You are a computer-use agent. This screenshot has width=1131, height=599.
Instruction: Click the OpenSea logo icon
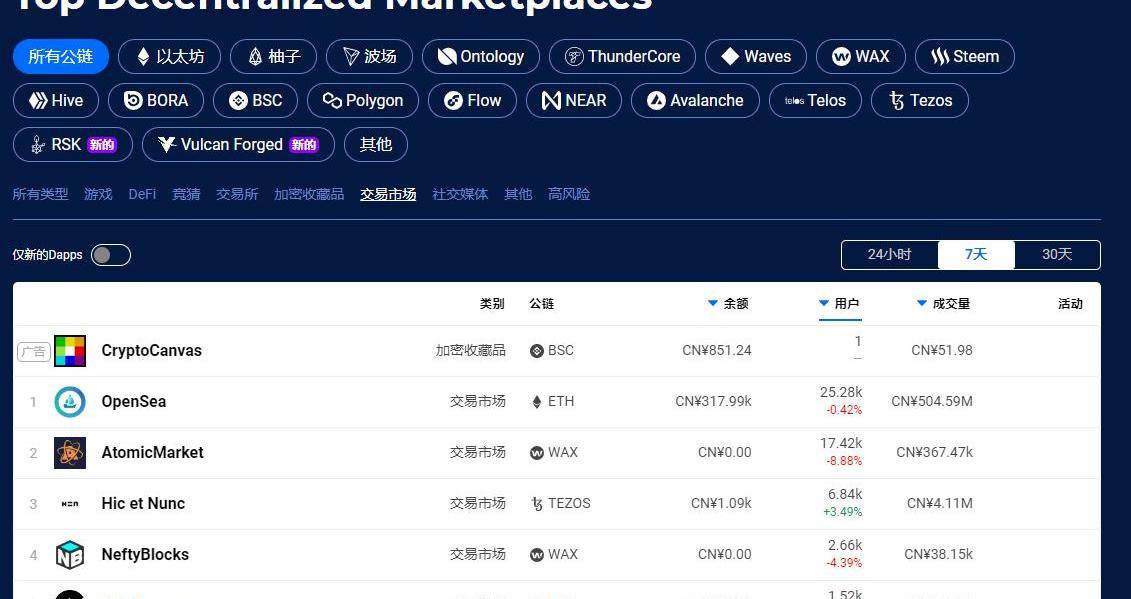(x=70, y=402)
